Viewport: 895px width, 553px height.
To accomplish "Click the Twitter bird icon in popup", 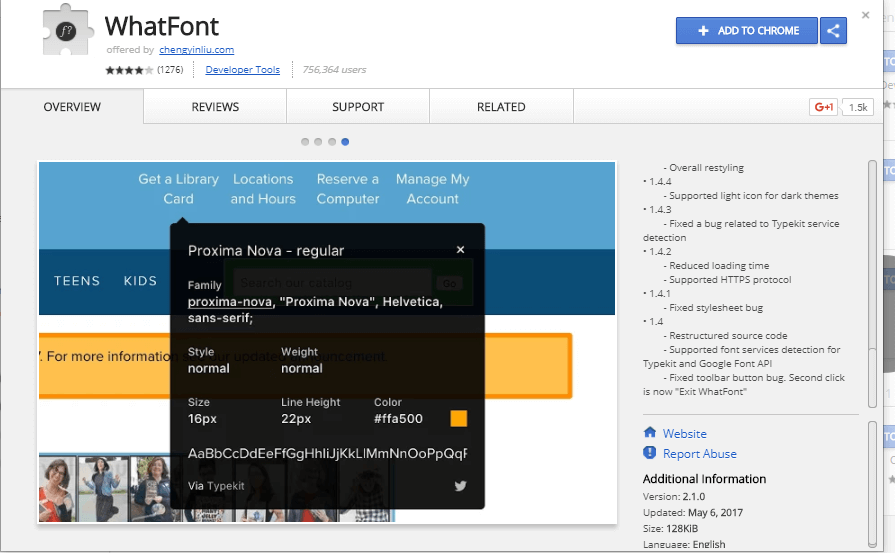I will pos(460,486).
